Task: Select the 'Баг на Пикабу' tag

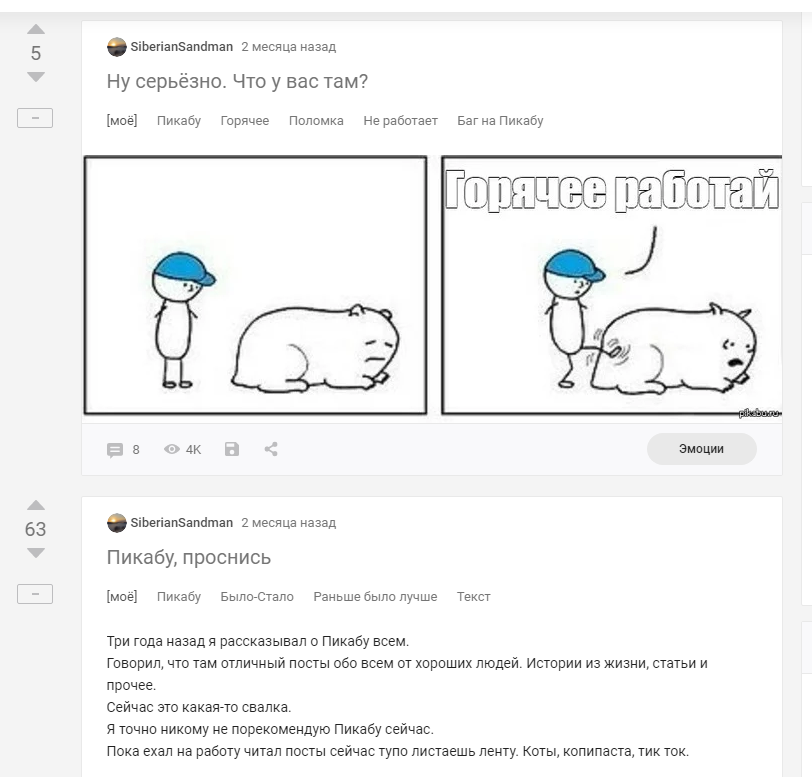Action: point(500,121)
